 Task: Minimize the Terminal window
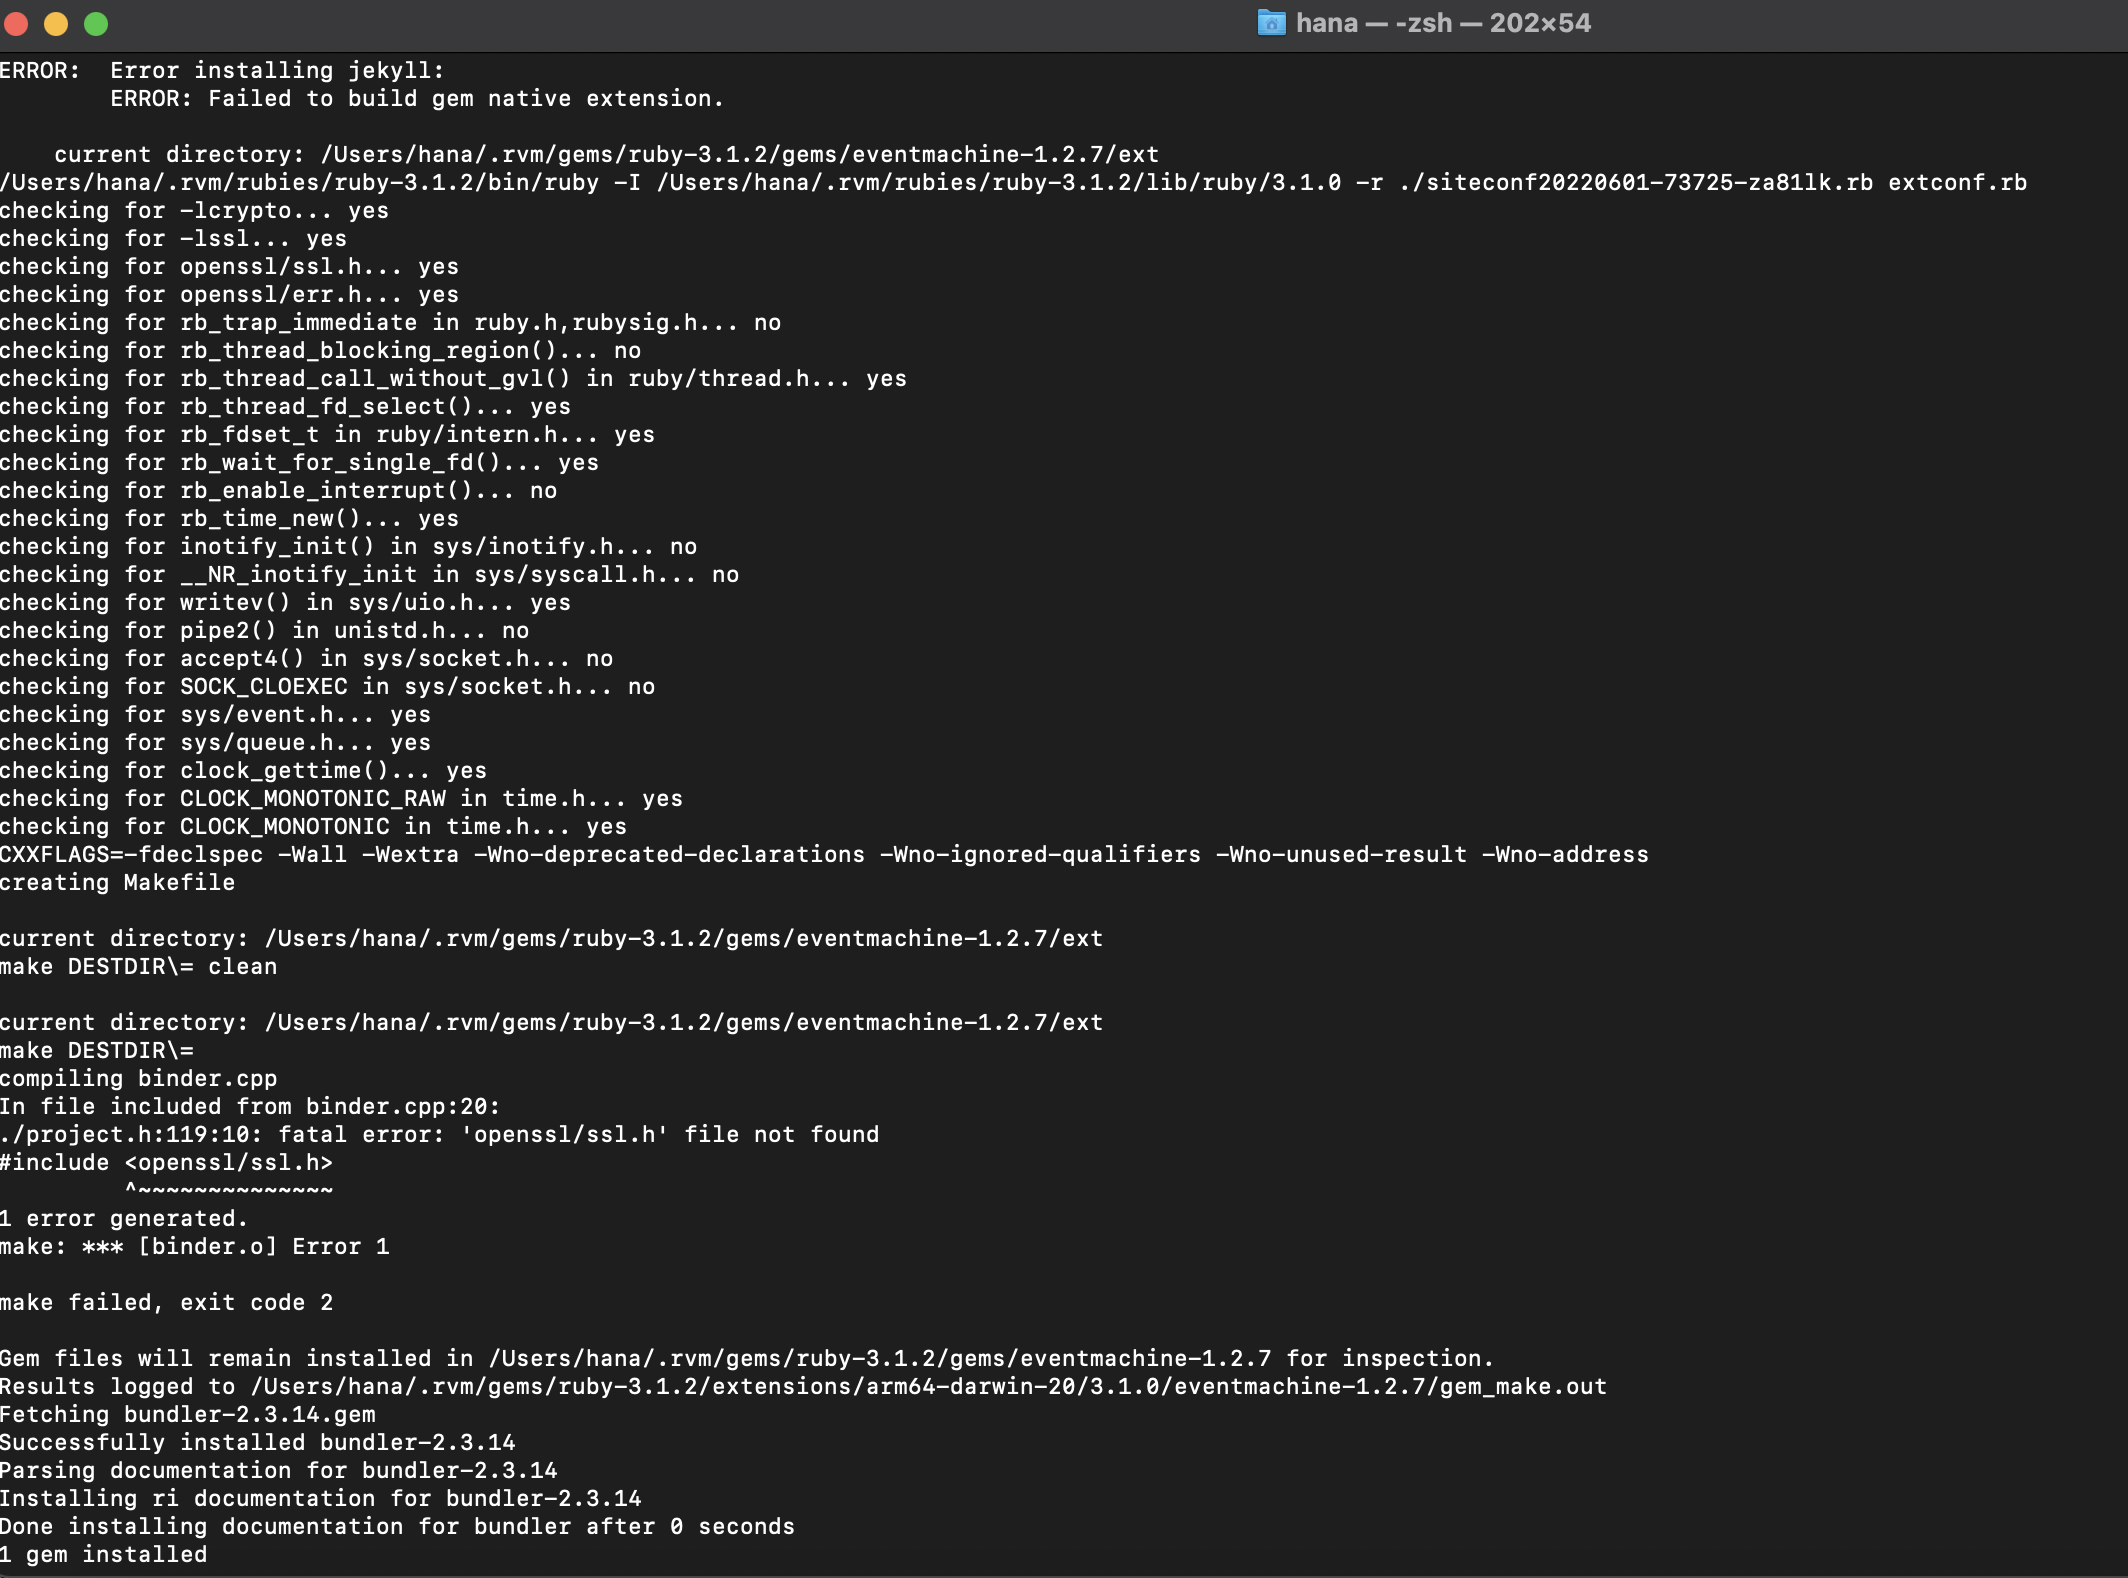pos(57,23)
